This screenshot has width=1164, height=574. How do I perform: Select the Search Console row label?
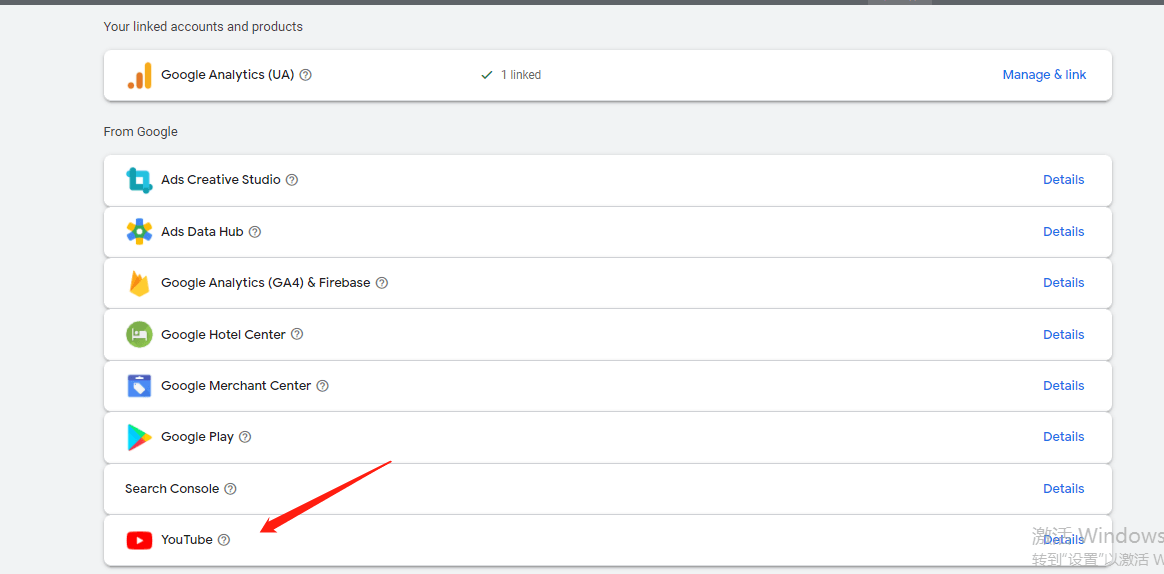[172, 489]
